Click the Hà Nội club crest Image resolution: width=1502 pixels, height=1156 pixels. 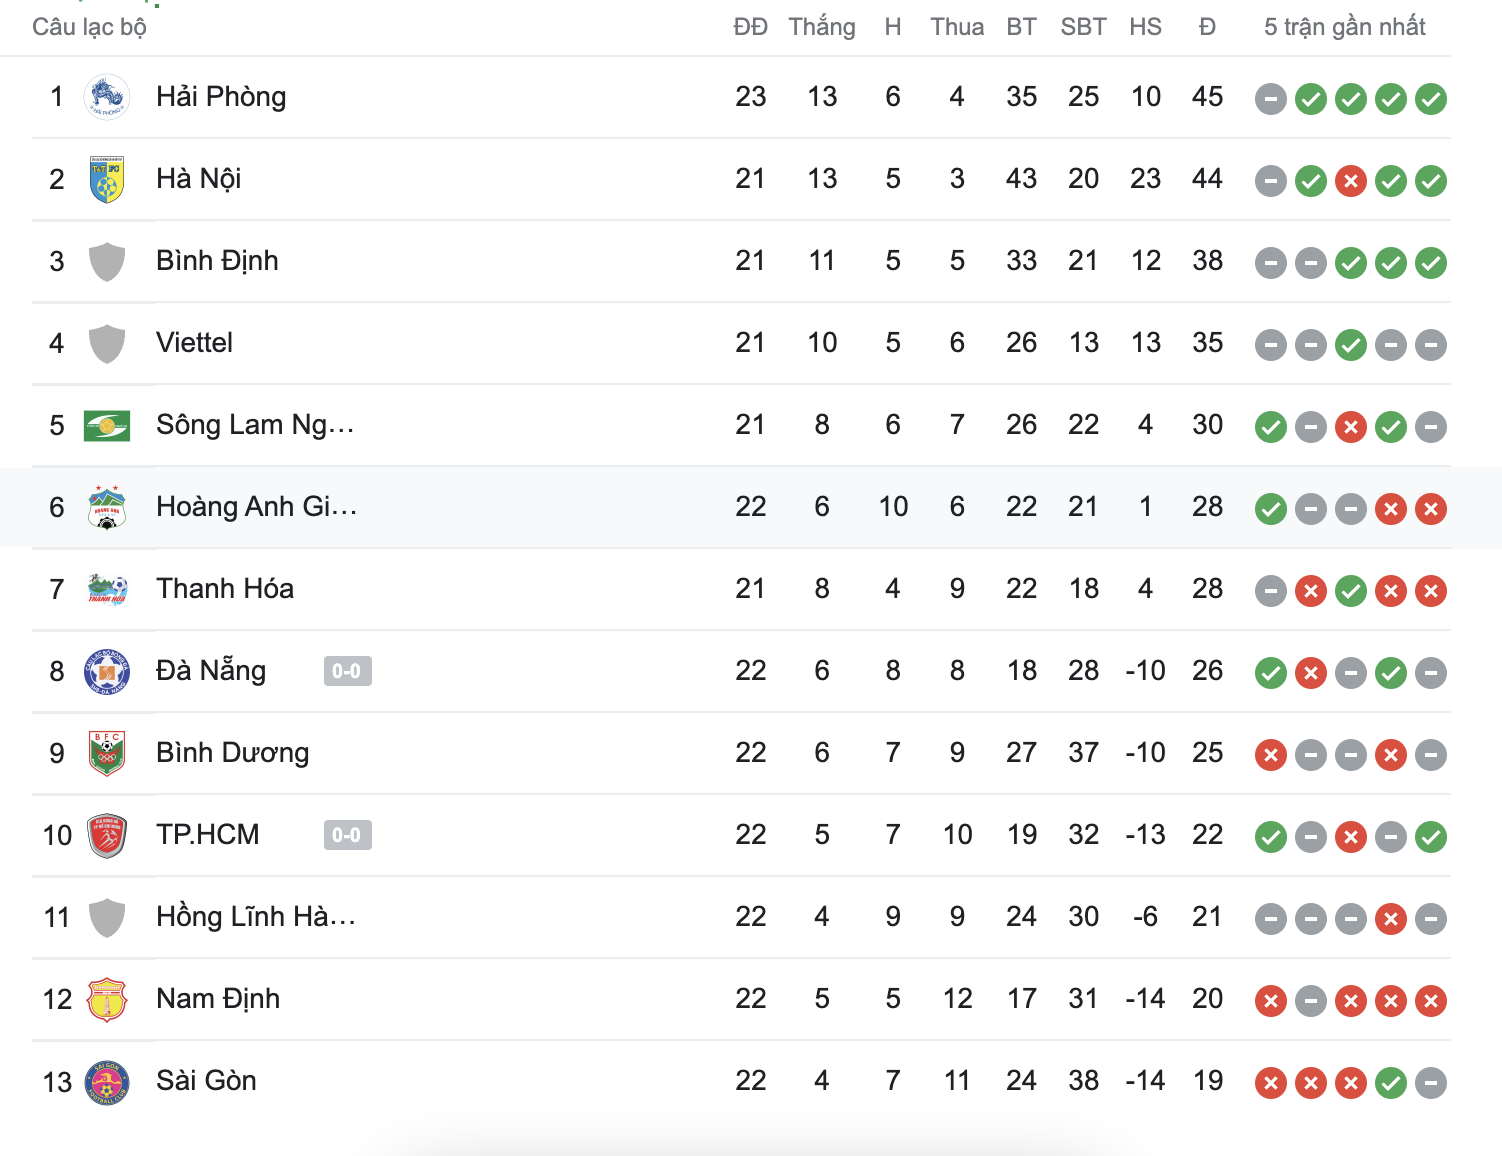coord(107,179)
